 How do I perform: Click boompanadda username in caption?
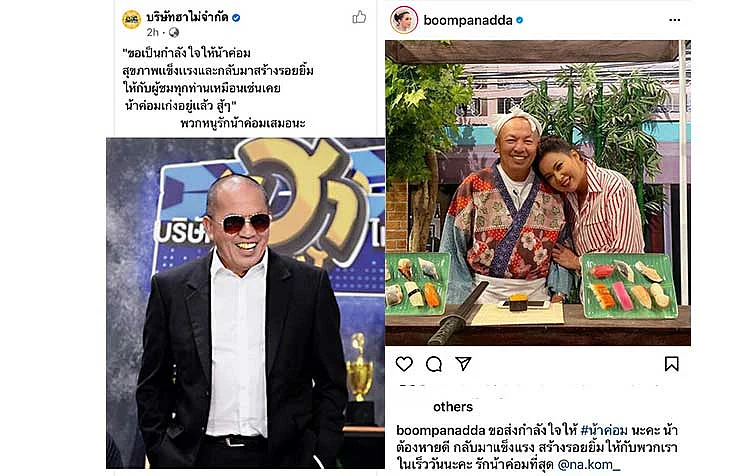(440, 430)
